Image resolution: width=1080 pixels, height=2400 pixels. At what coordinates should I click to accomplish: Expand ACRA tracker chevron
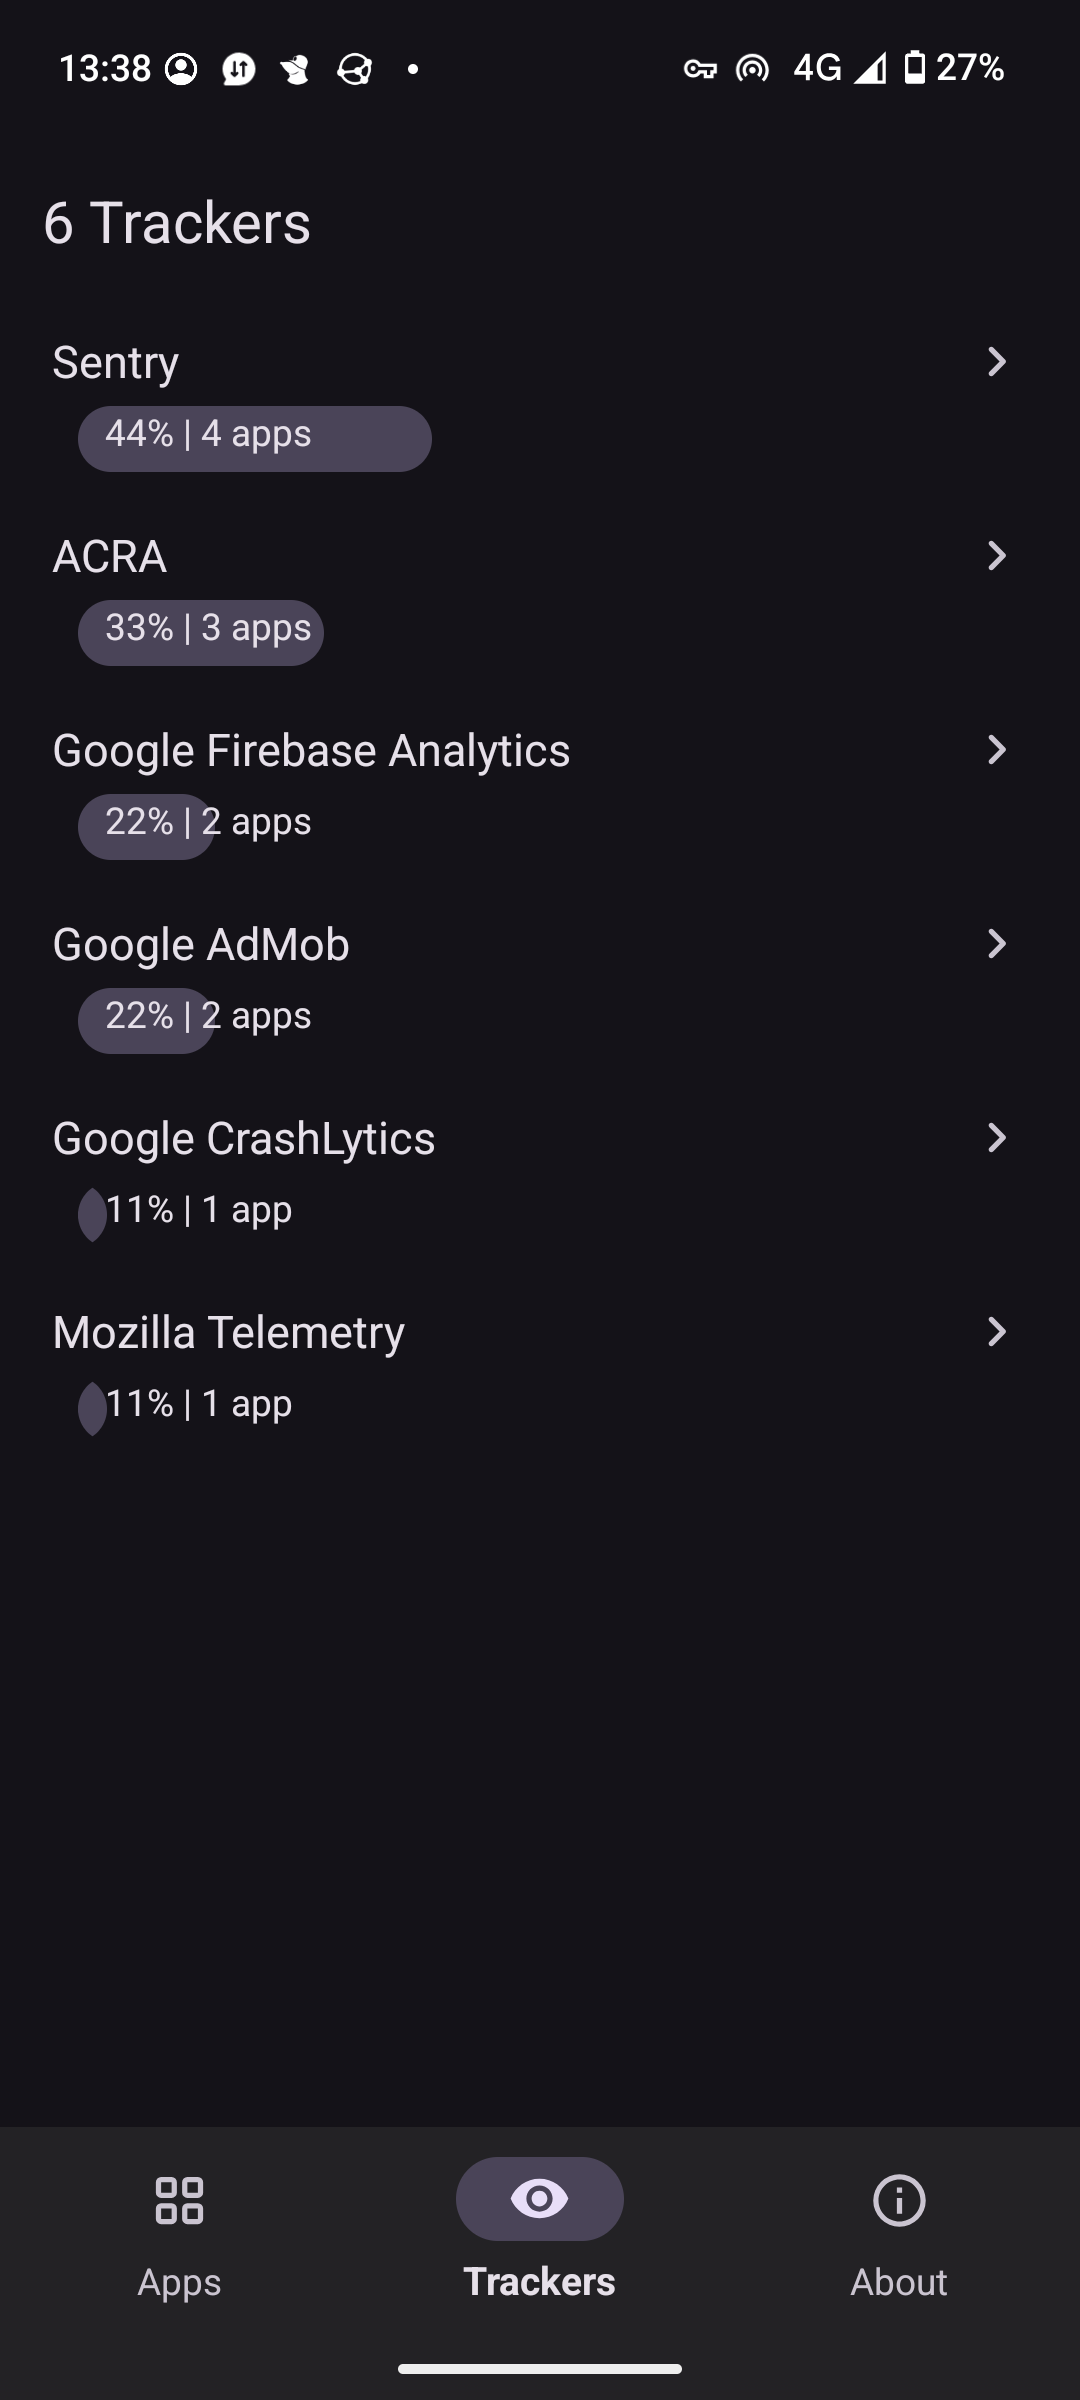pos(996,556)
